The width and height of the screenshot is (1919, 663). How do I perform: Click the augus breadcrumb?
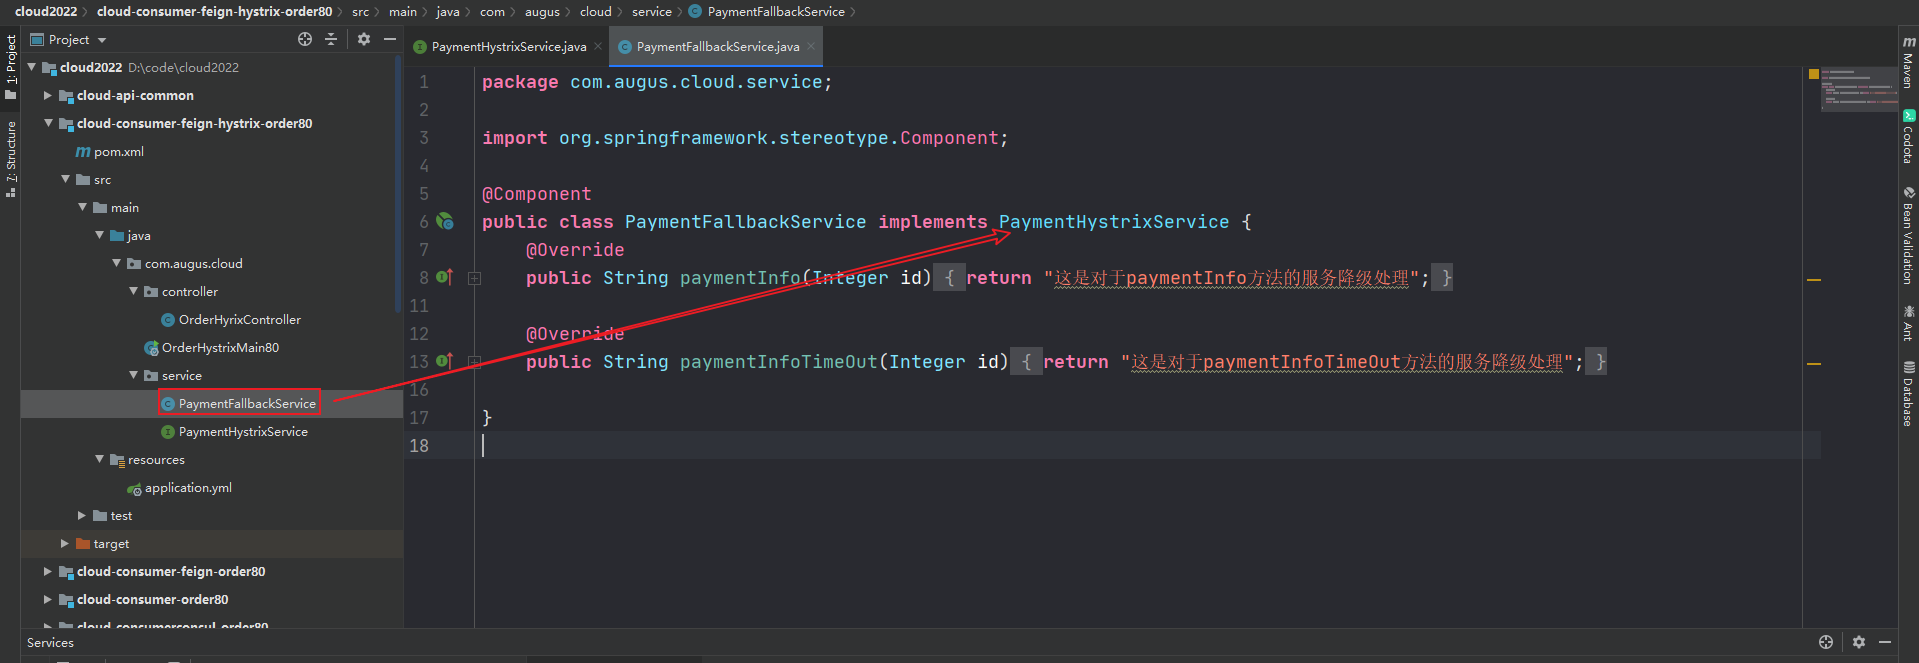pos(542,11)
